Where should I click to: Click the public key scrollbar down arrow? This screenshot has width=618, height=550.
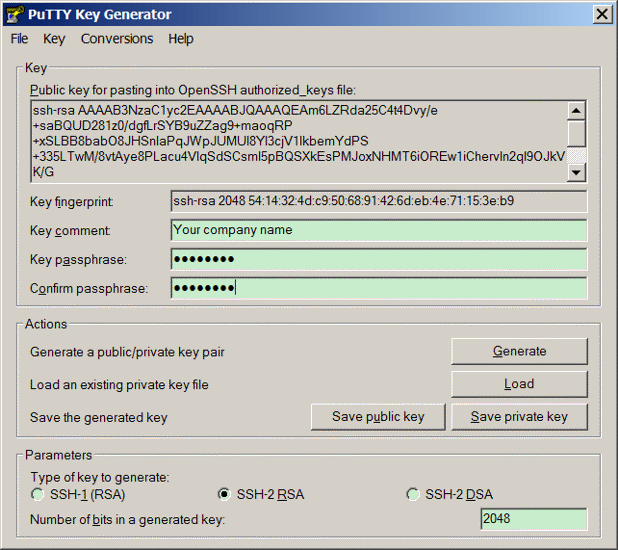click(576, 172)
